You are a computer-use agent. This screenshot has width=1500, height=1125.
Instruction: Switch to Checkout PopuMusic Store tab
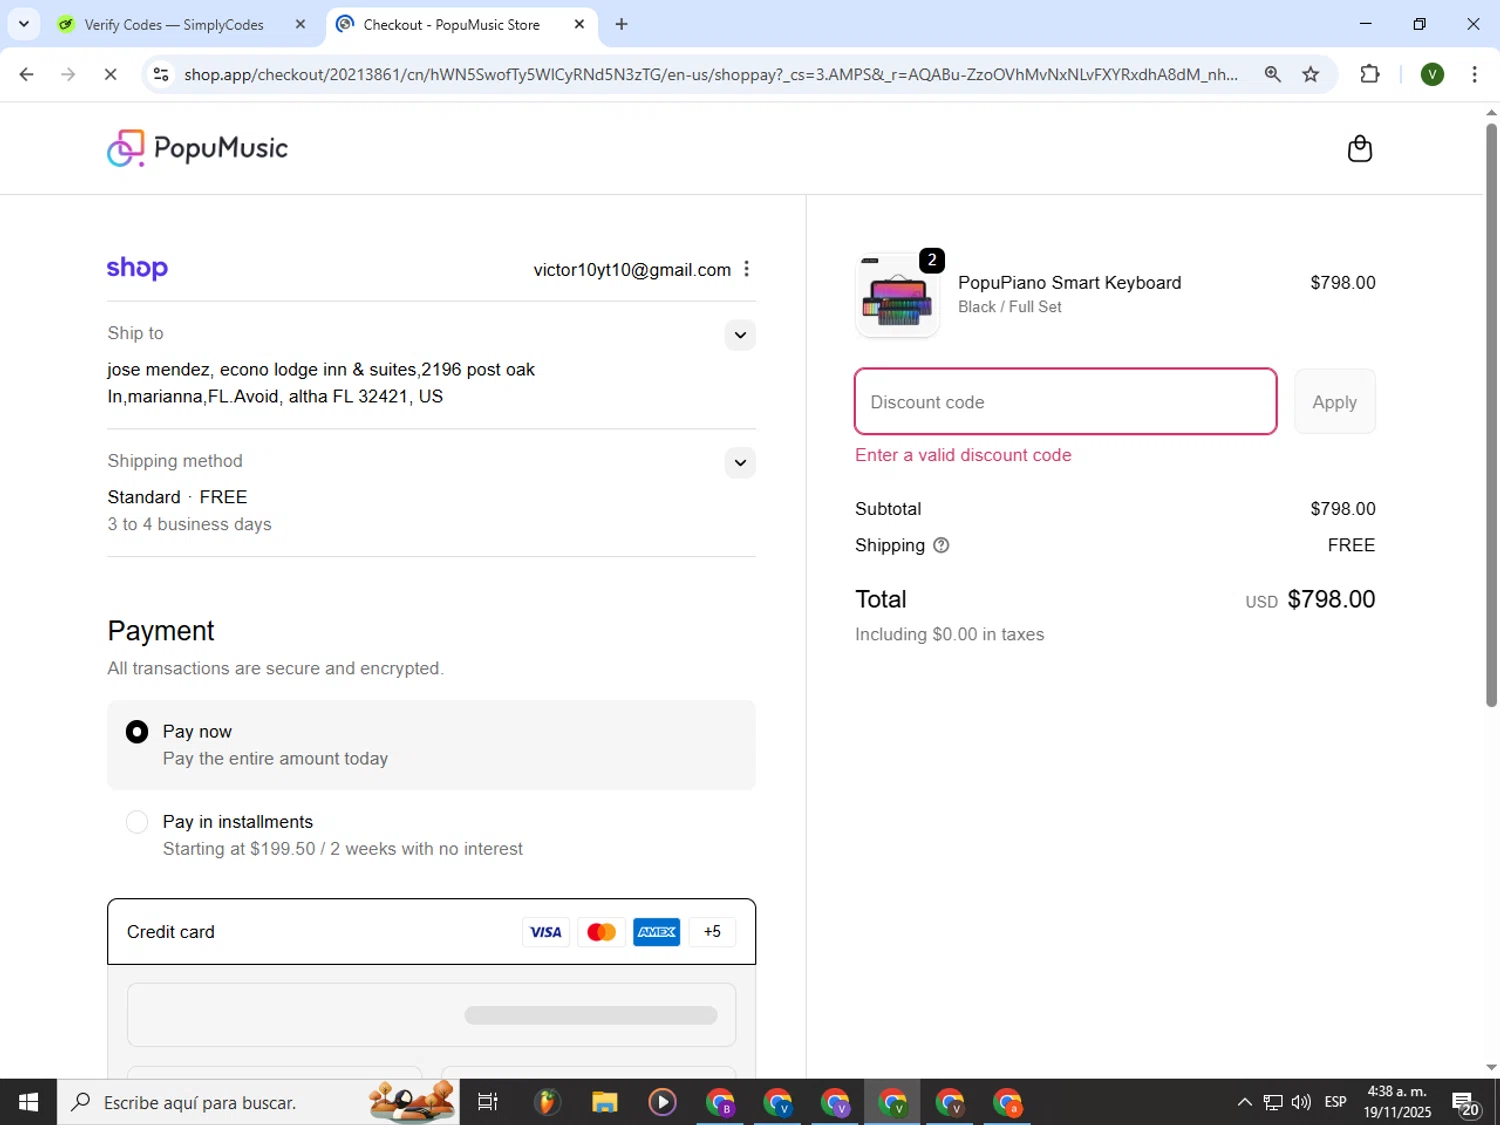click(x=460, y=24)
